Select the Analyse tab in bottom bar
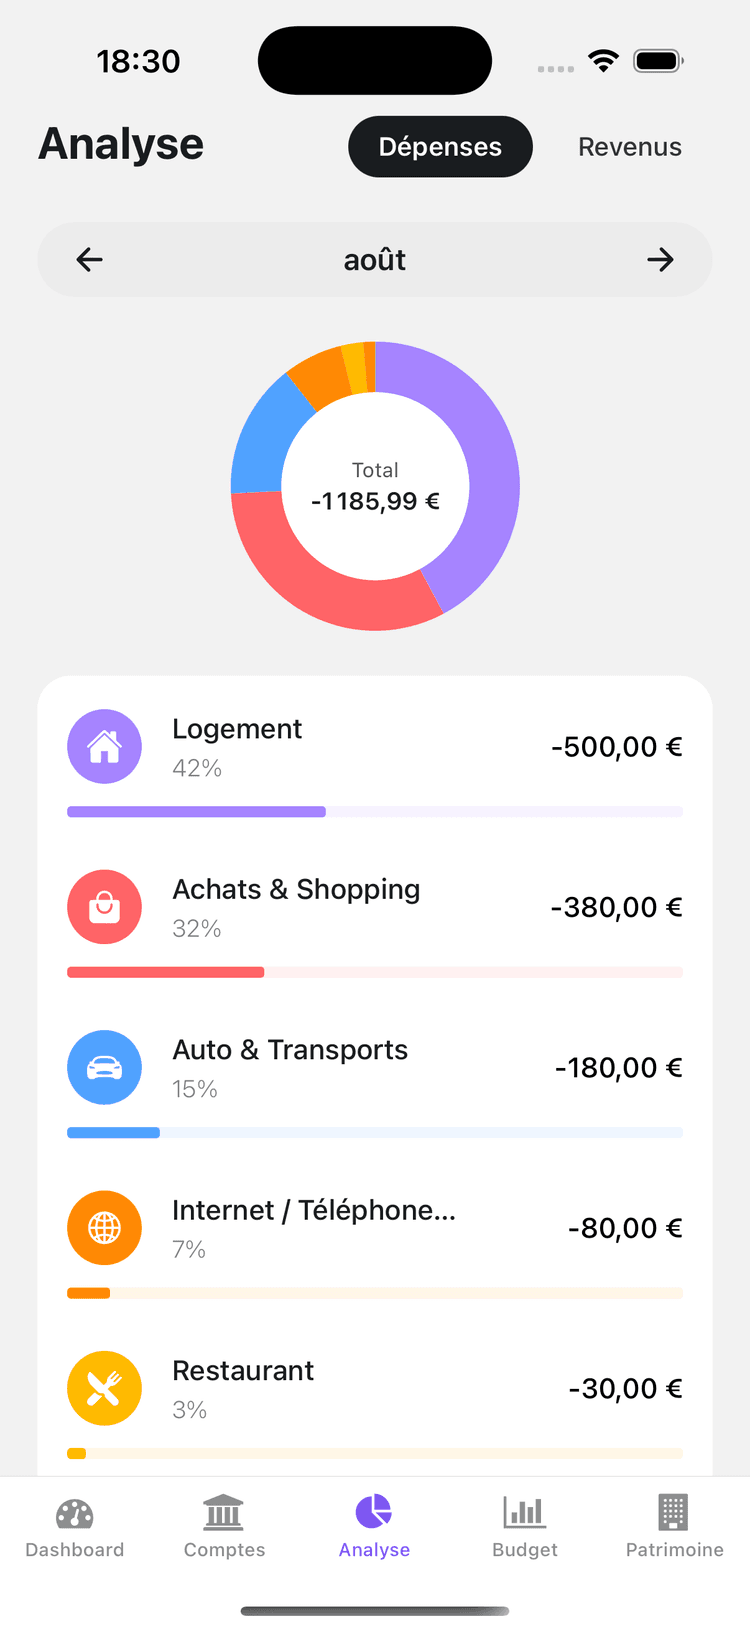Image resolution: width=750 pixels, height=1631 pixels. pos(374,1528)
